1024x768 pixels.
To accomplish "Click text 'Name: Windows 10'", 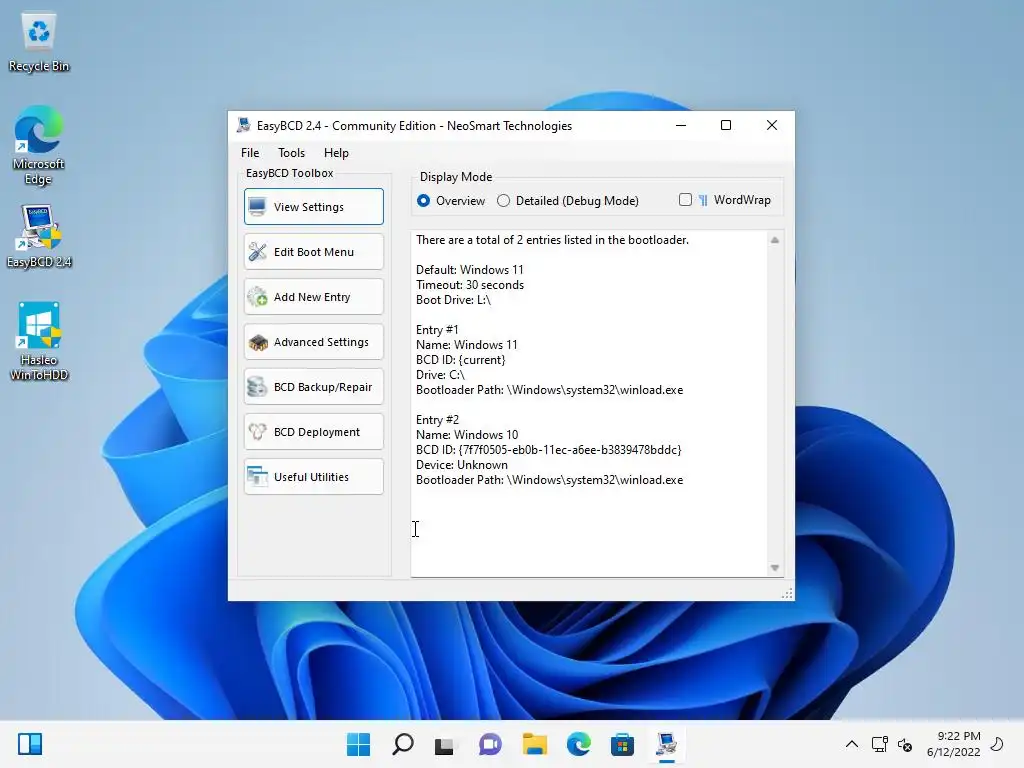I will [x=467, y=435].
